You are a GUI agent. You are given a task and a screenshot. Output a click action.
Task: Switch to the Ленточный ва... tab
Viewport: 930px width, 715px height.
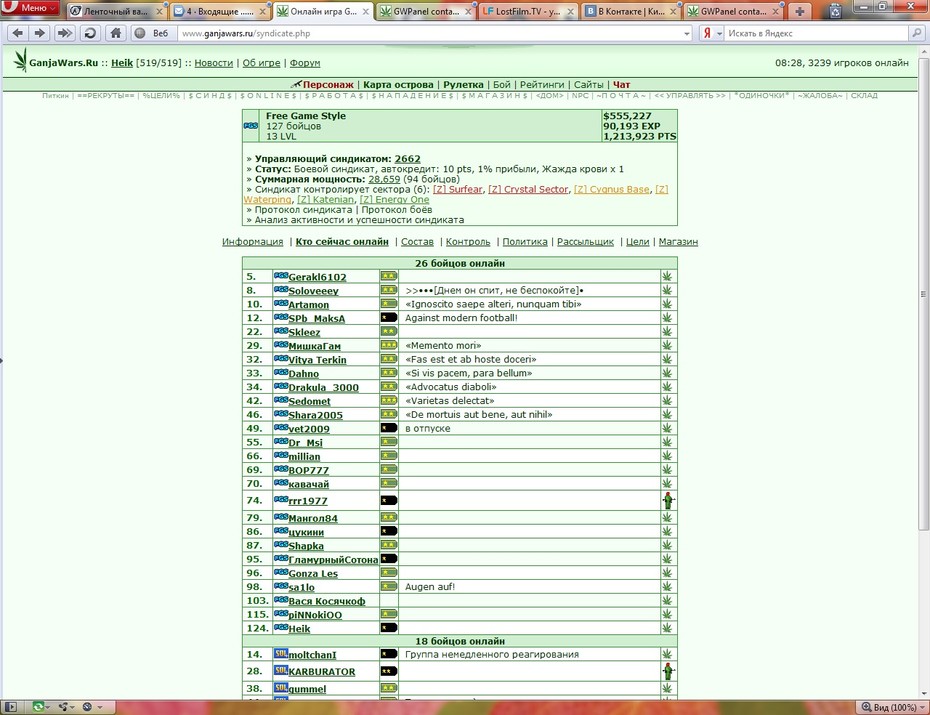click(x=116, y=11)
